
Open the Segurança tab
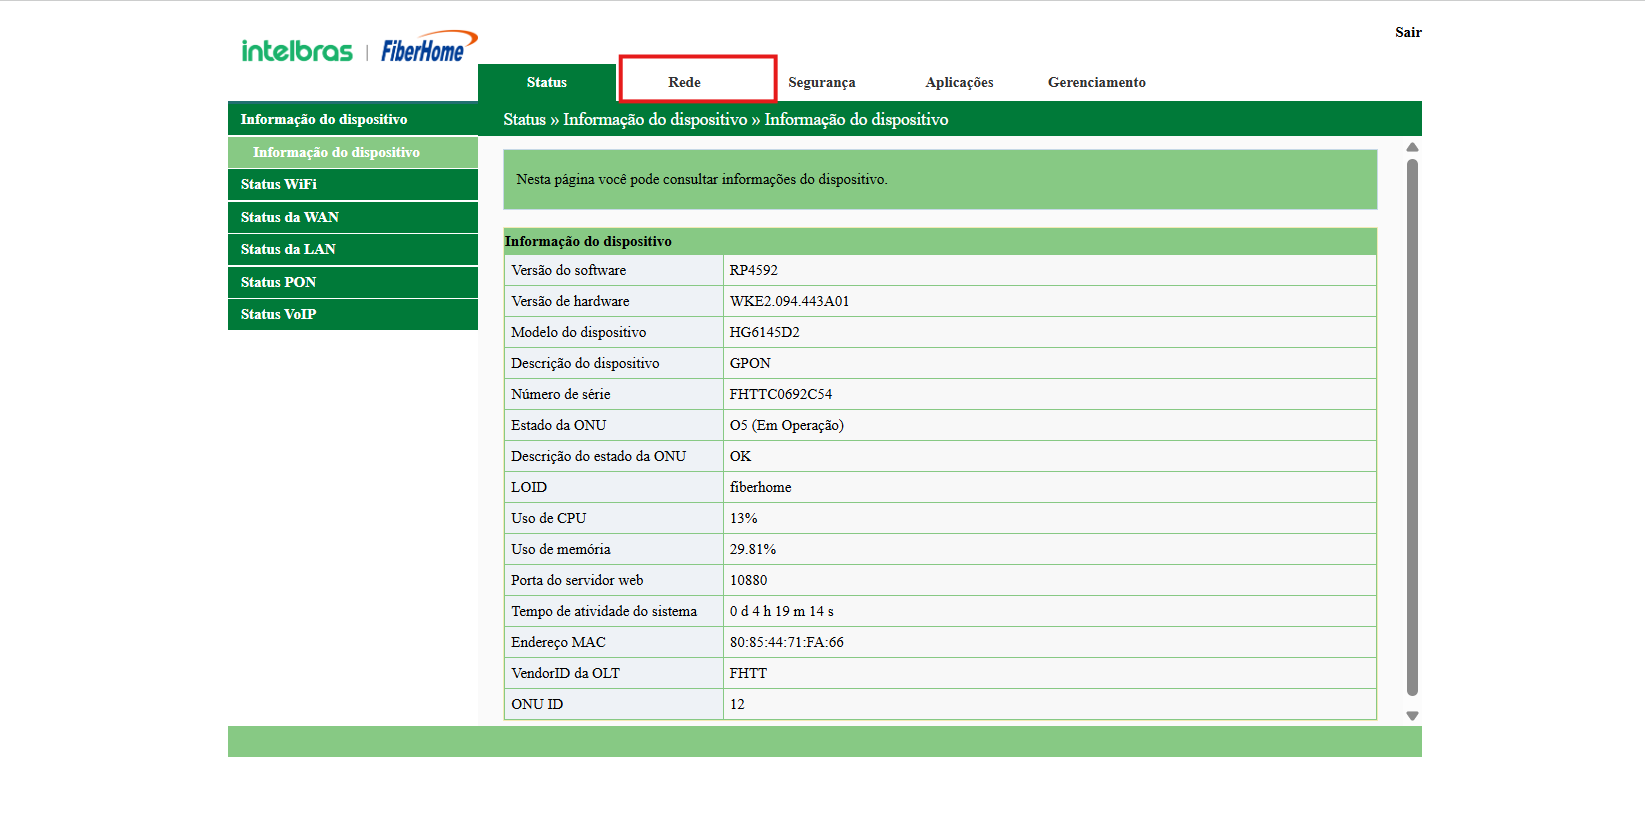tap(821, 82)
